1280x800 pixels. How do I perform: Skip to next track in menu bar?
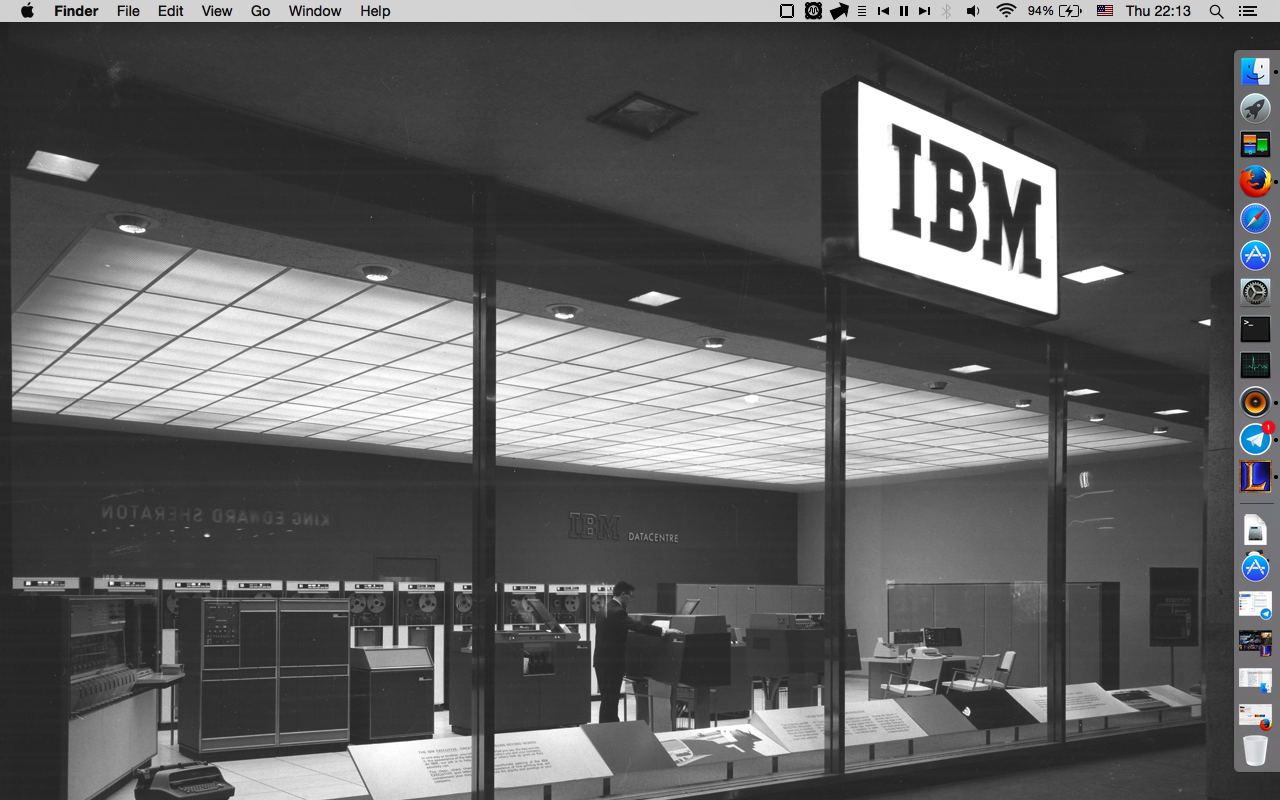(x=925, y=11)
